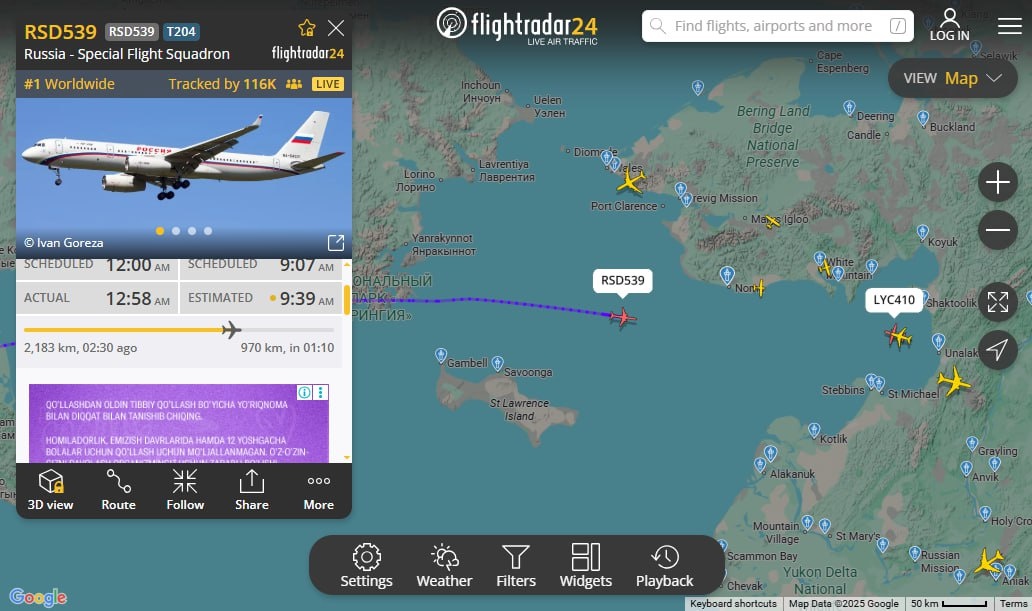Open the Filters panel
This screenshot has height=611, width=1032.
[516, 566]
